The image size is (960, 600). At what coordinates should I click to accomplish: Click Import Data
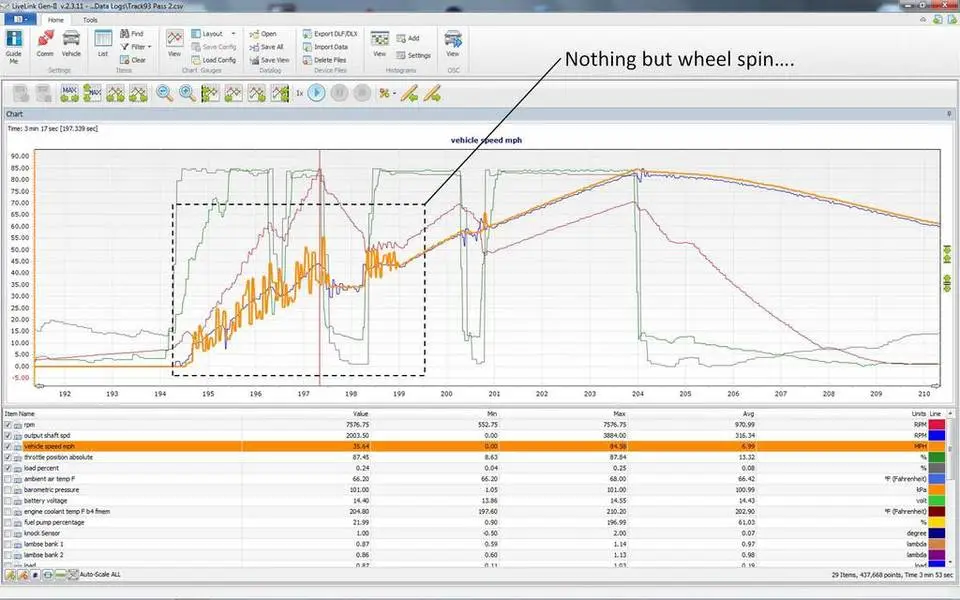[325, 47]
